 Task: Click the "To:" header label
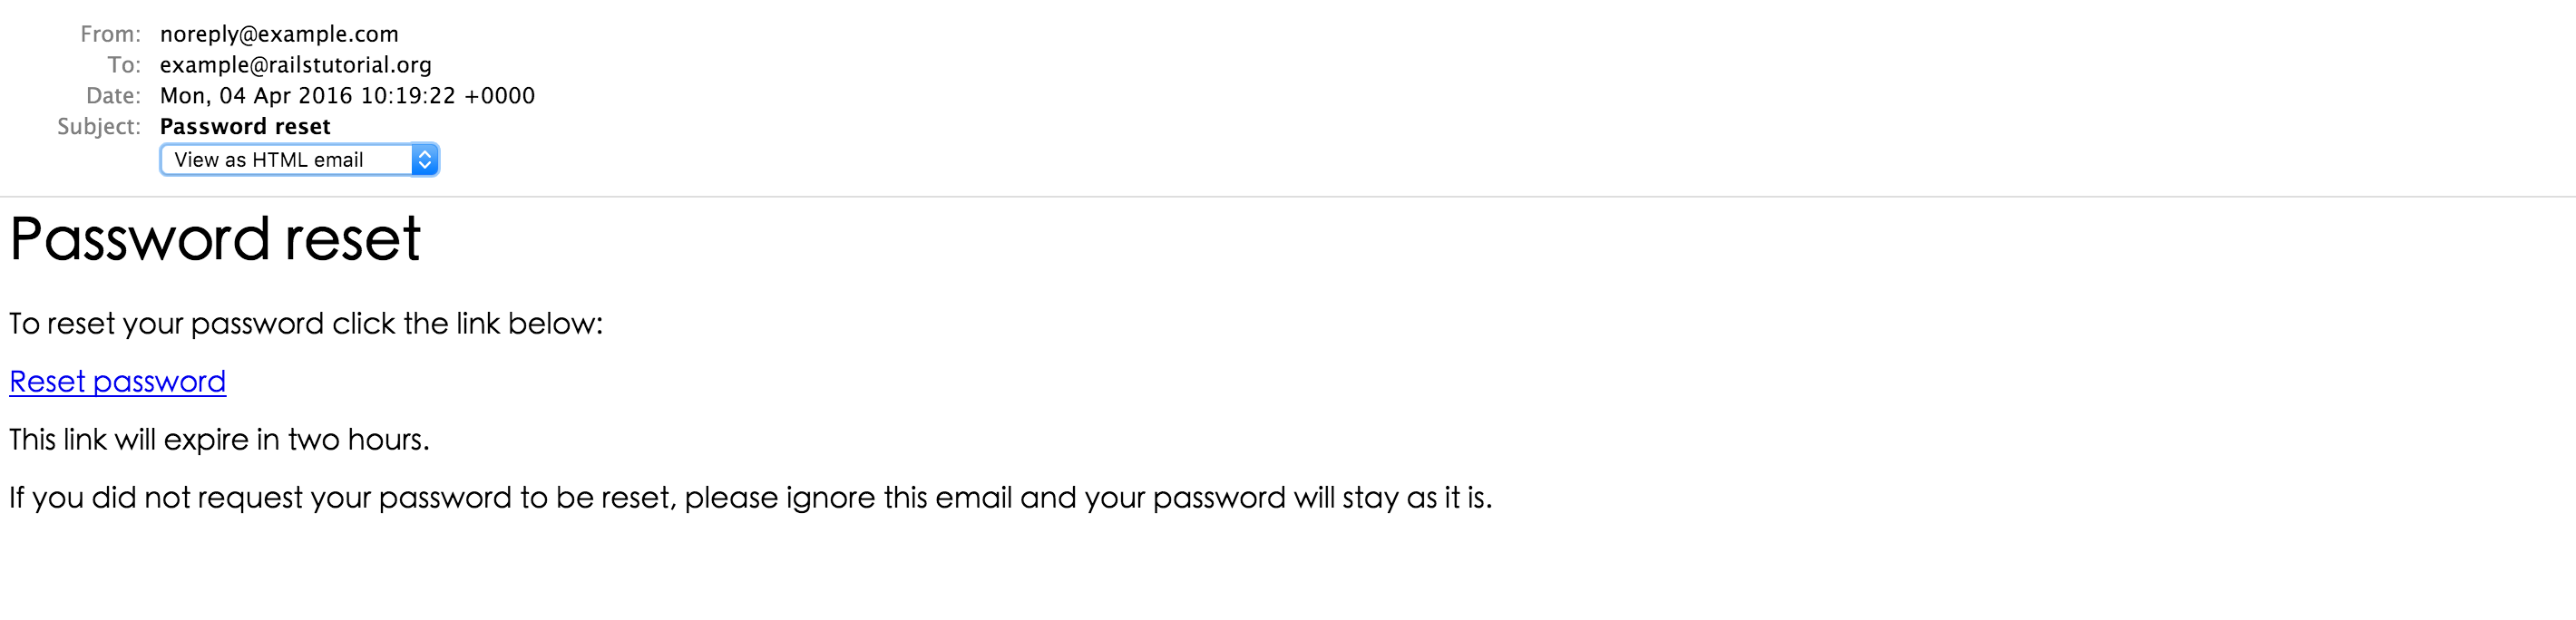pos(124,65)
